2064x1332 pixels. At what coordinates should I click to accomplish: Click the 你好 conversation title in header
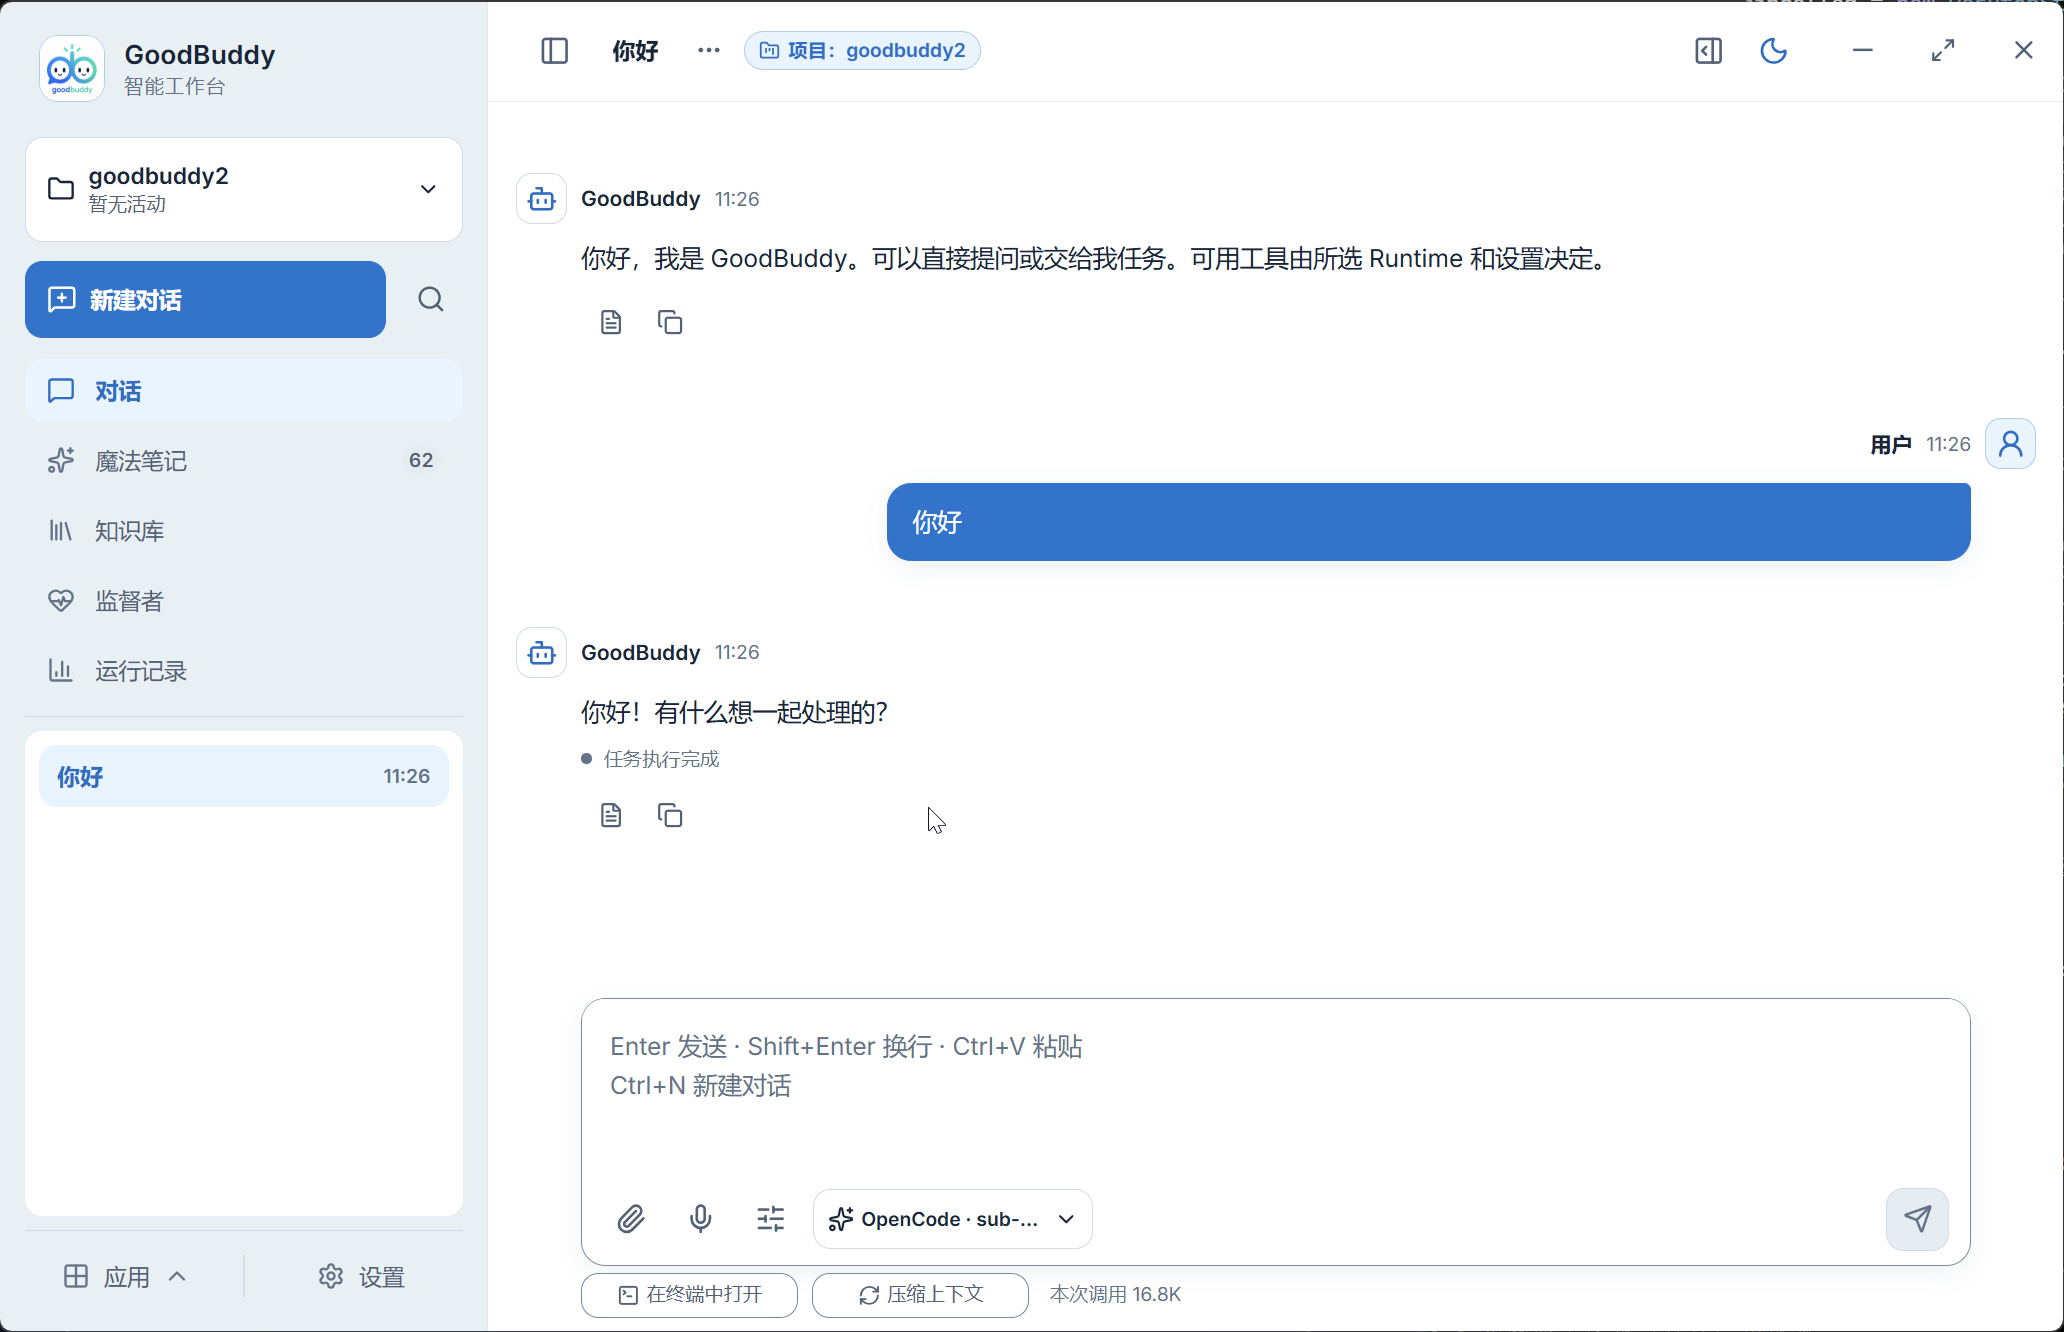tap(635, 51)
